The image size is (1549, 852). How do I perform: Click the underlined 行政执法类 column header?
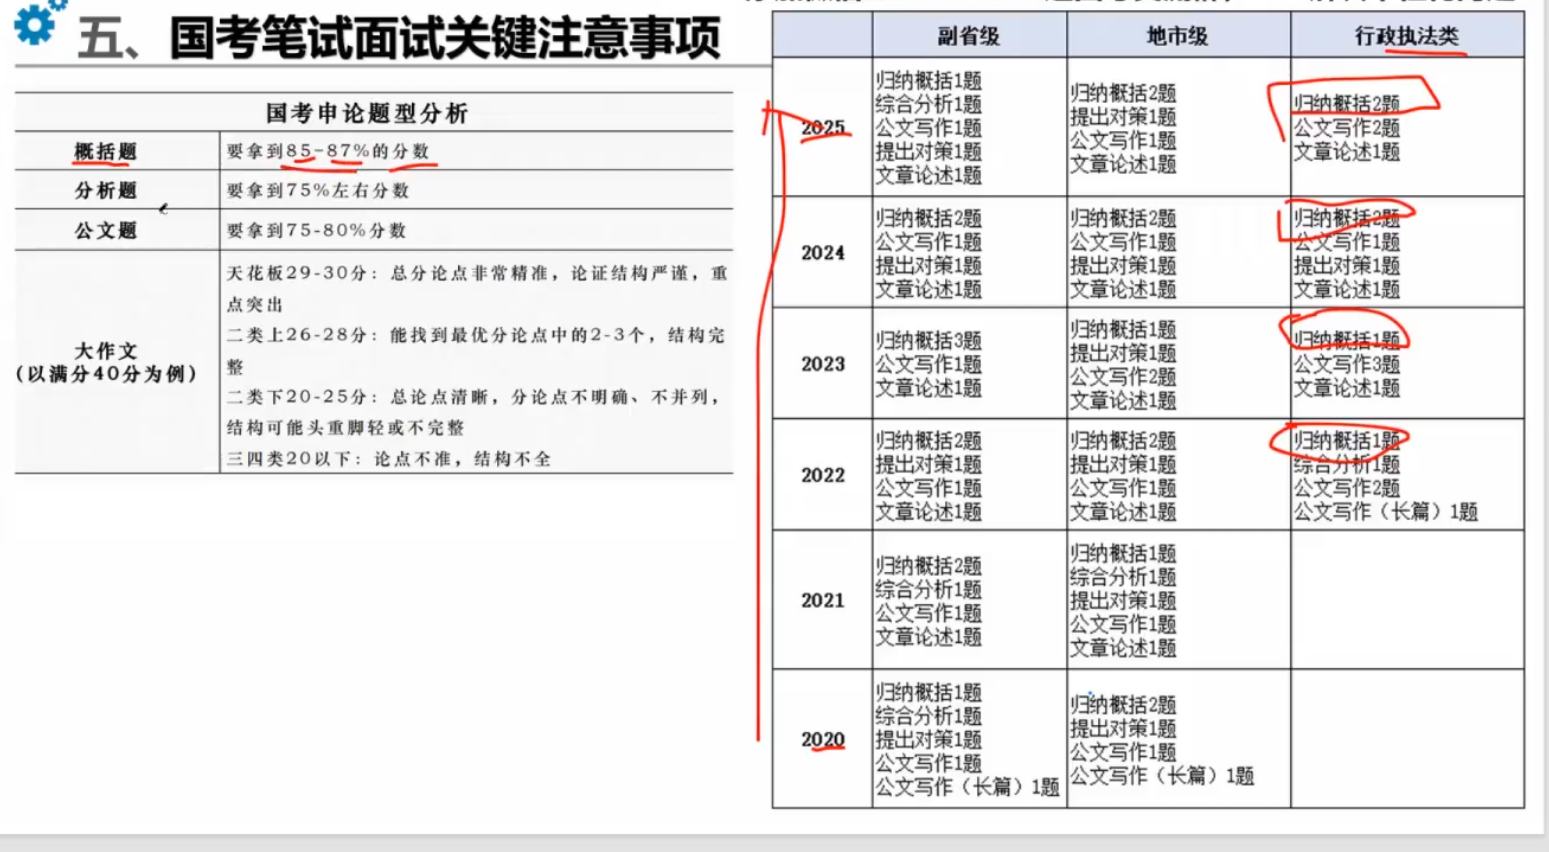click(x=1406, y=37)
